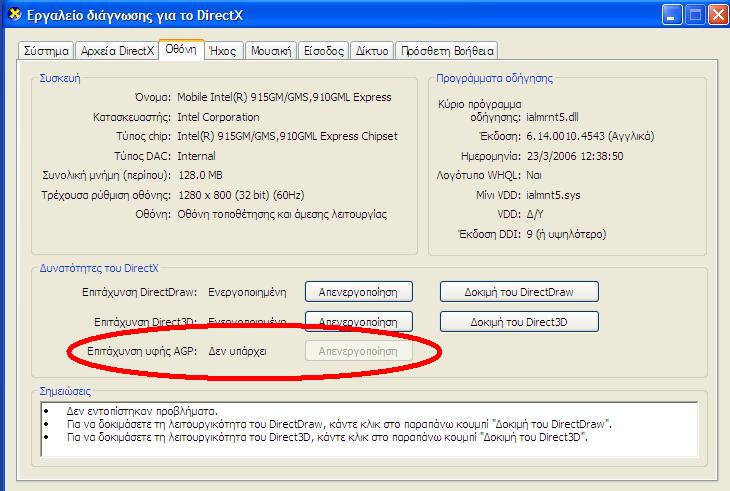Run Δοκιμή του DirectDraw test
Viewport: 730px width, 491px height.
point(519,292)
